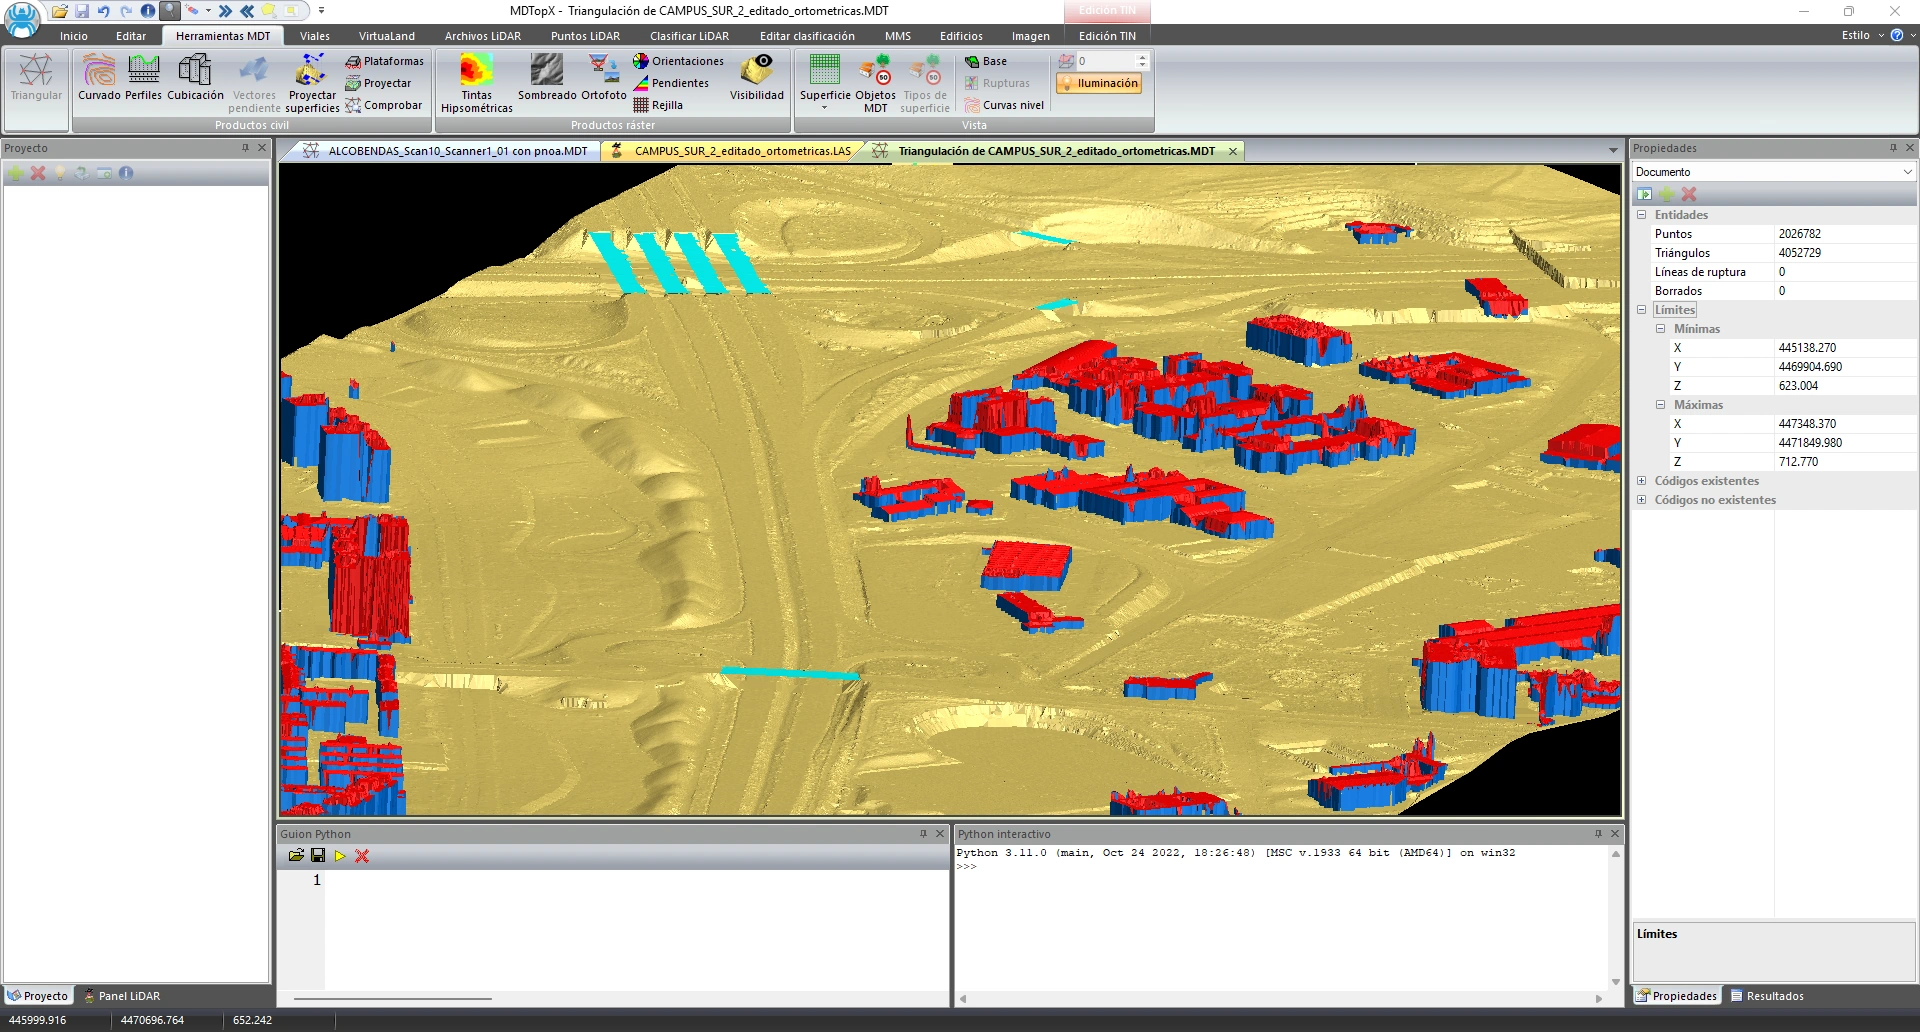Click the Guion Python horizontal scrollbar
The width and height of the screenshot is (1920, 1032).
coord(393,998)
